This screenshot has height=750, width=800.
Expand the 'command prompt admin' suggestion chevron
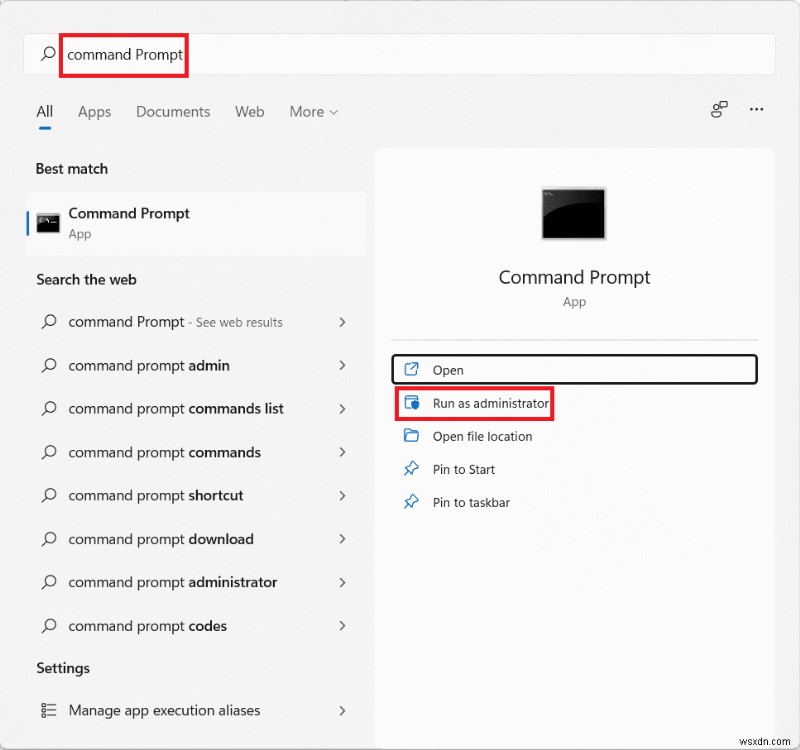click(x=342, y=366)
